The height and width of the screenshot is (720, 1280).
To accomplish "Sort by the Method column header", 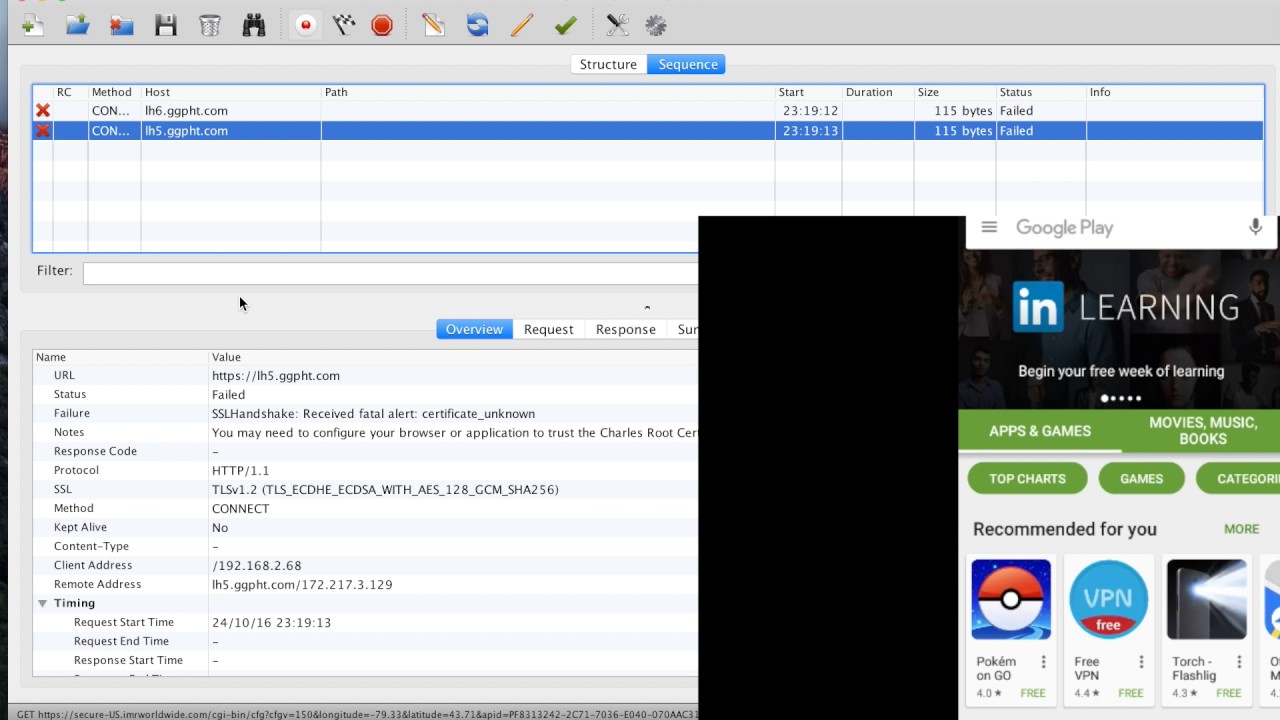I will [113, 92].
